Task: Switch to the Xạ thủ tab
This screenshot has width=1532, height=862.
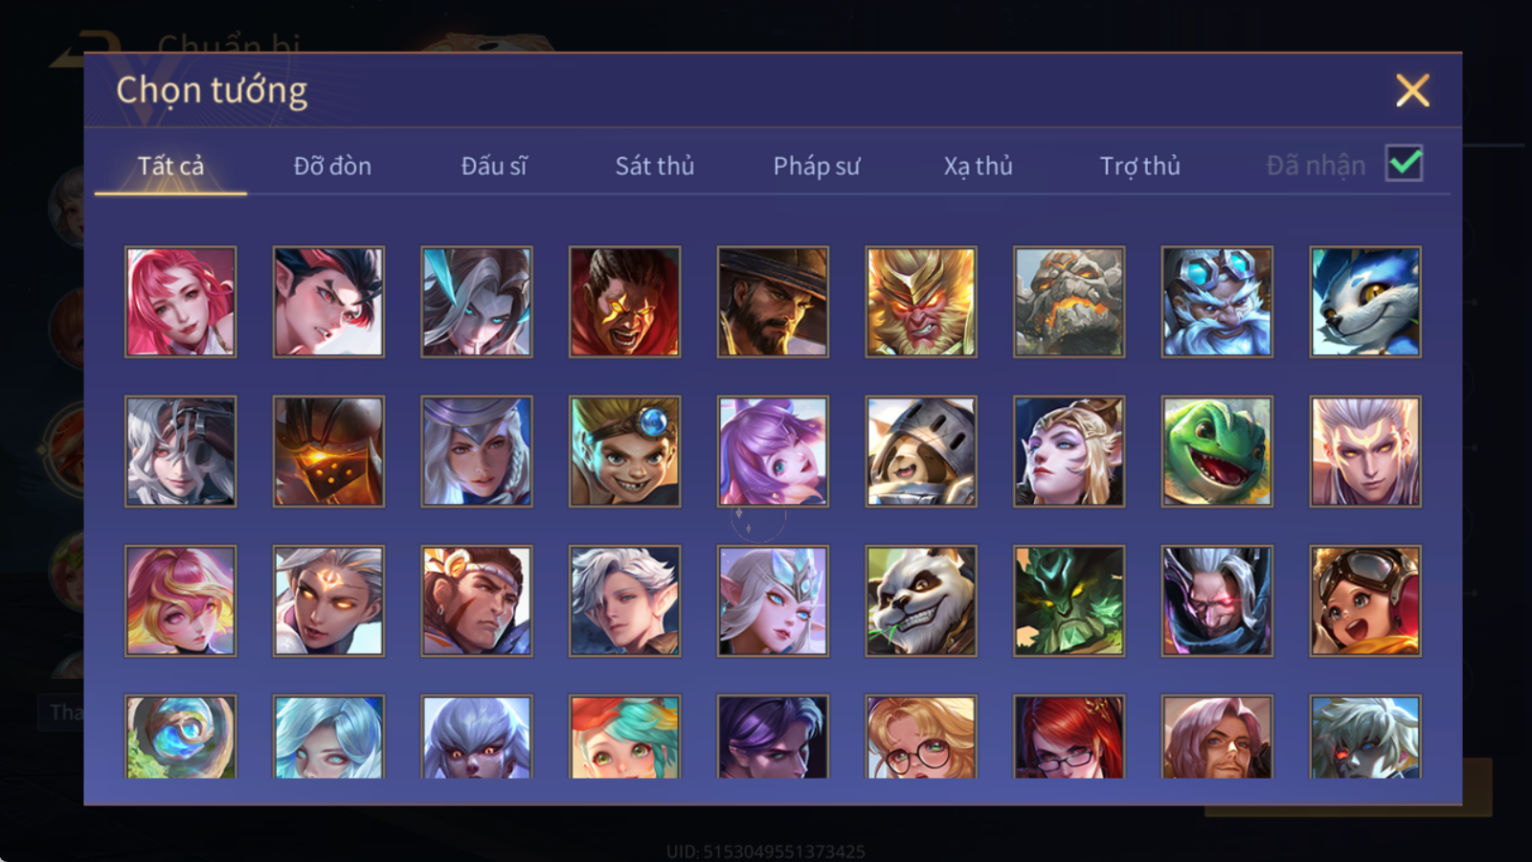Action: pyautogui.click(x=978, y=166)
